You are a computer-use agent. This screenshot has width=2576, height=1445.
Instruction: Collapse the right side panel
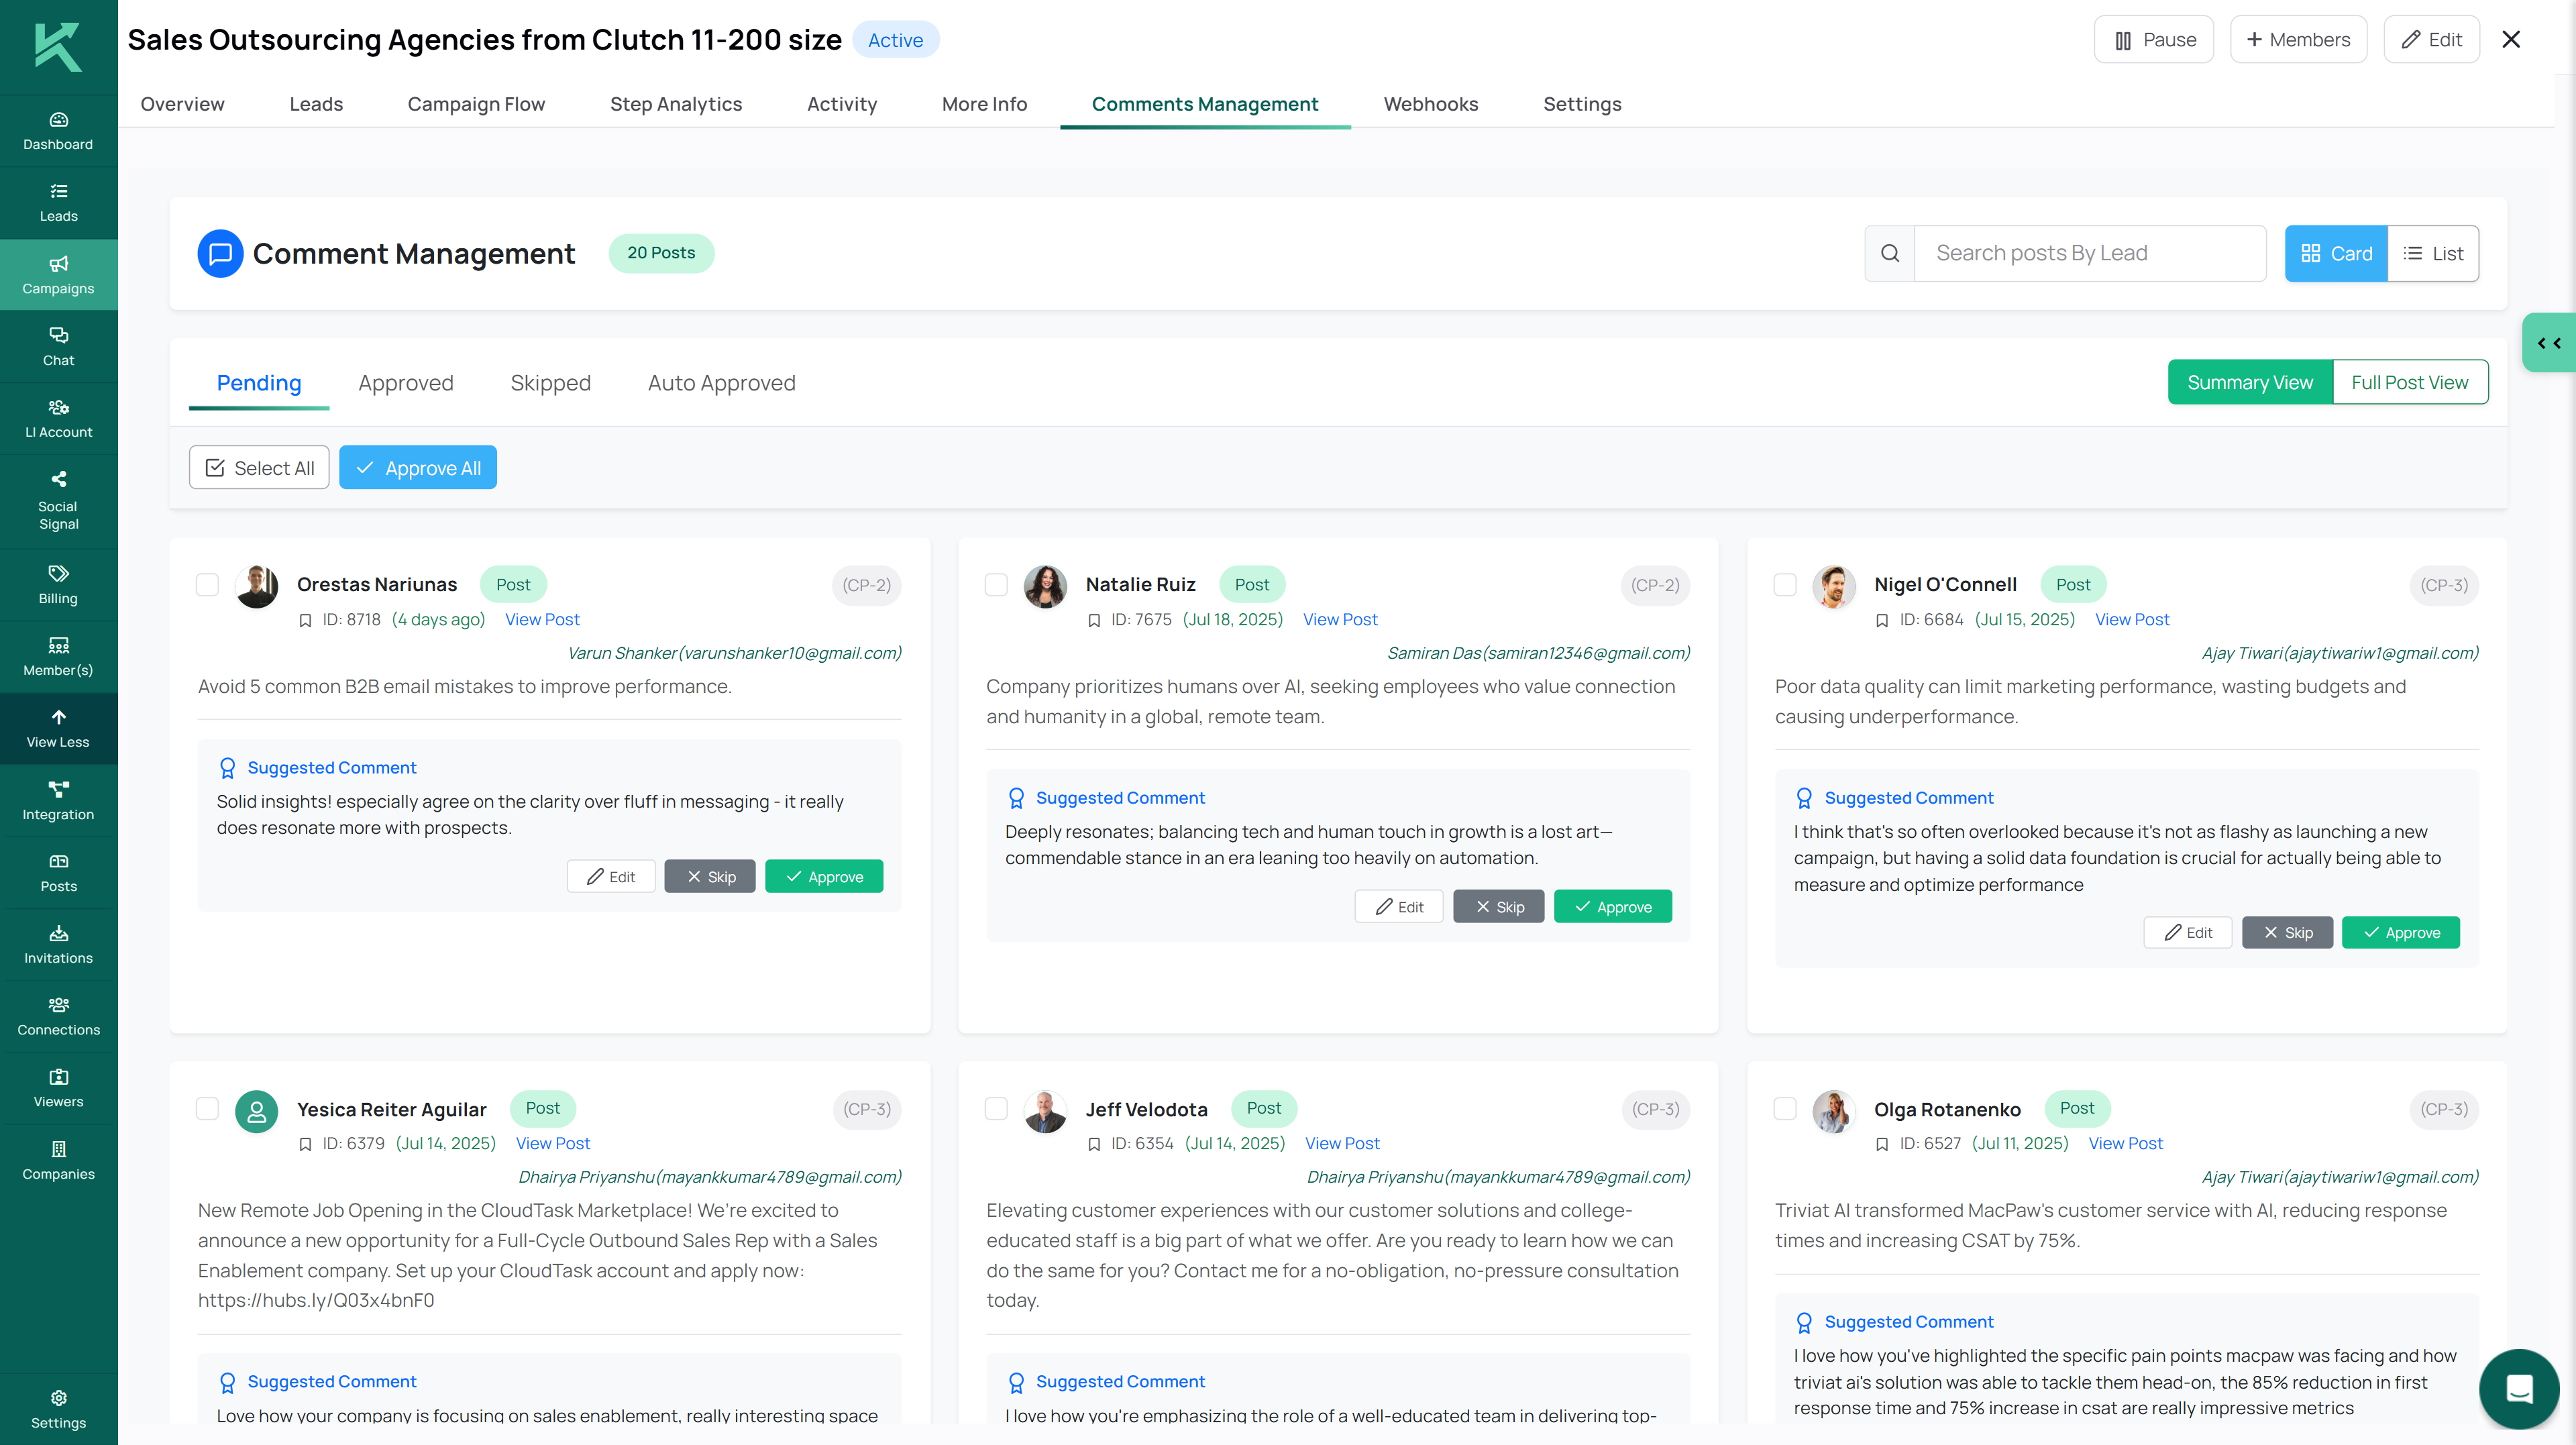[x=2548, y=342]
